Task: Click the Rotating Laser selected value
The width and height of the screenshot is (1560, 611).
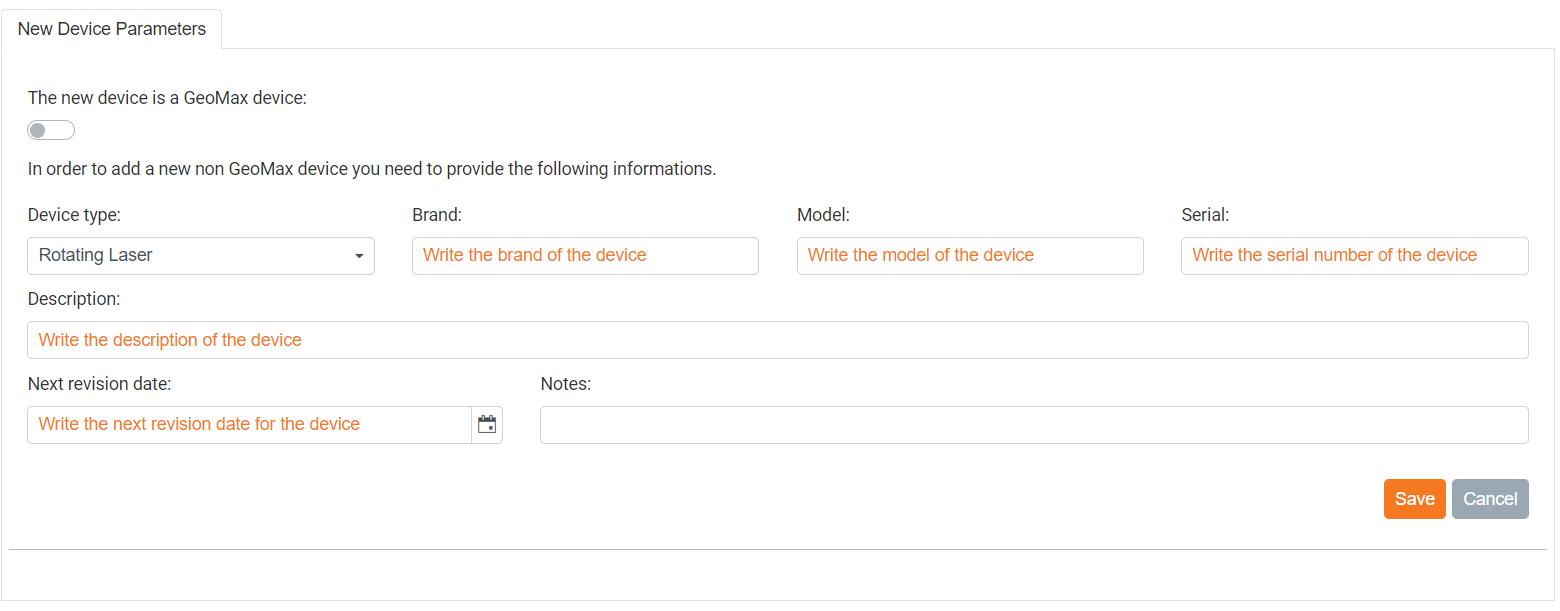Action: click(x=96, y=255)
